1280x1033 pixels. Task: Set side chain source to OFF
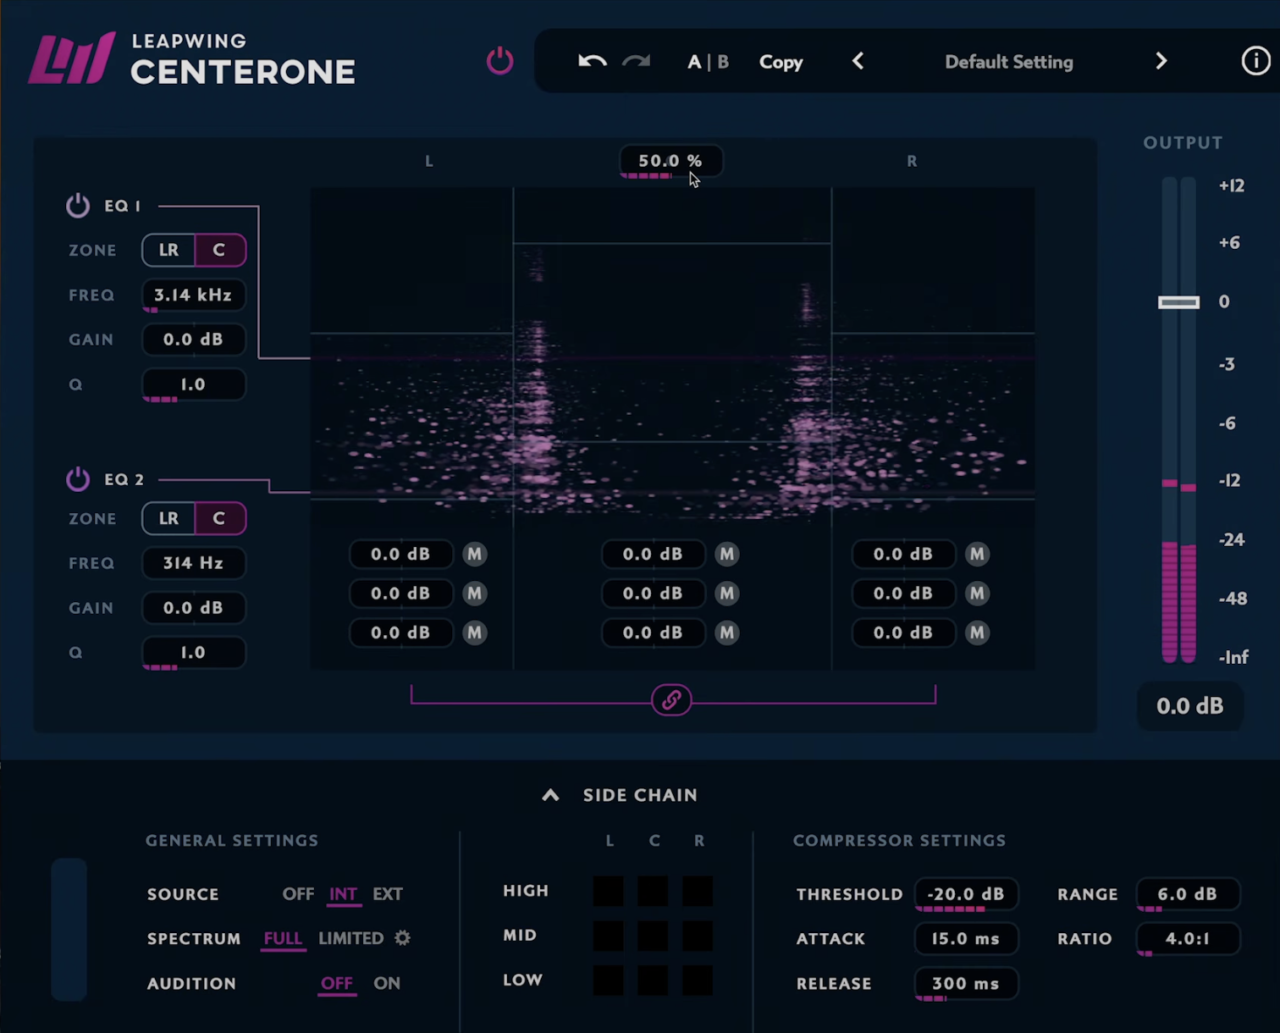click(298, 894)
